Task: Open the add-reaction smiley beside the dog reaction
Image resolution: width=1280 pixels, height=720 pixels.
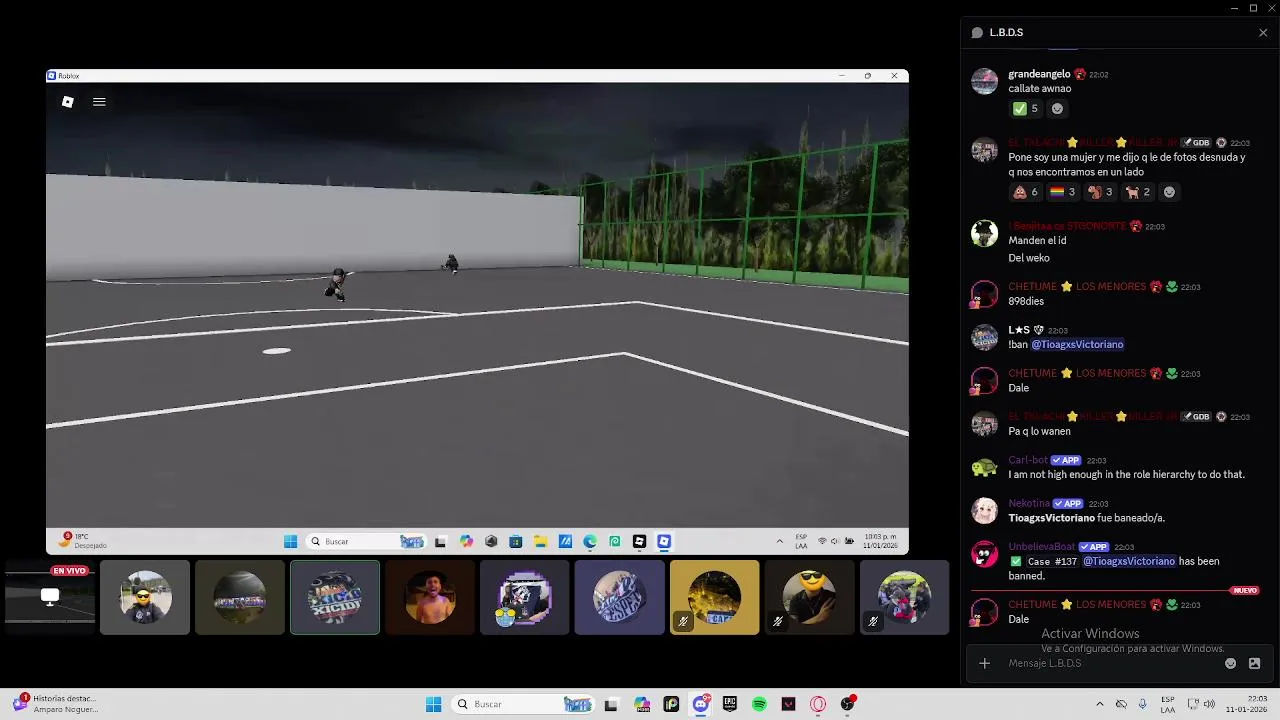Action: pyautogui.click(x=1169, y=192)
